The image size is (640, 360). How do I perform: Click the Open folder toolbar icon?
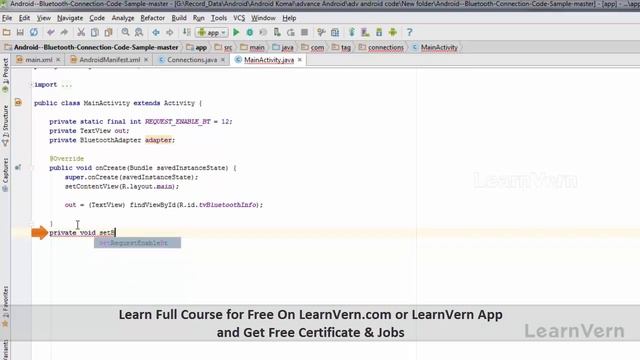tap(7, 32)
